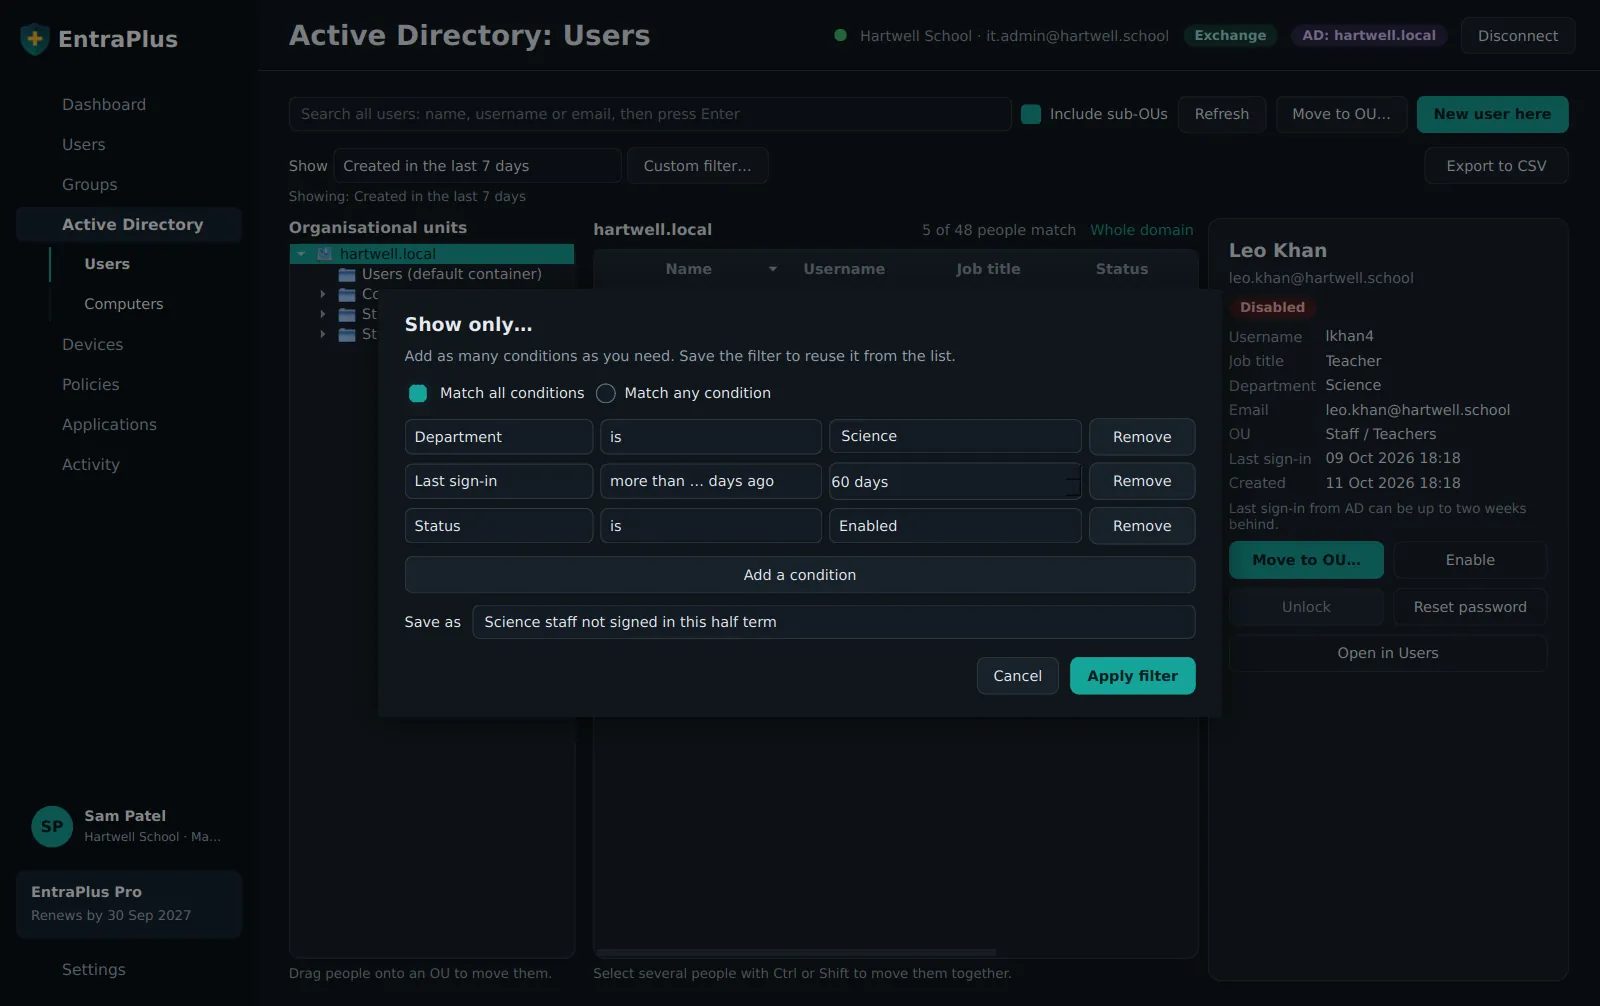This screenshot has height=1006, width=1600.
Task: Open the Last sign-in field dropdown
Action: (499, 481)
